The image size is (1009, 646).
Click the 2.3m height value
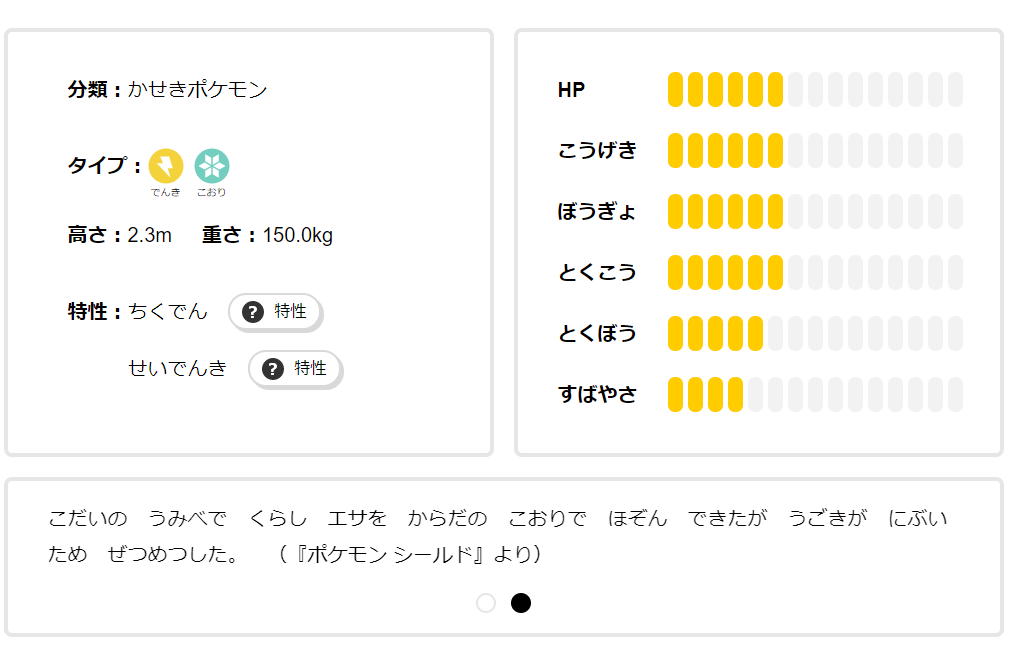pos(150,236)
